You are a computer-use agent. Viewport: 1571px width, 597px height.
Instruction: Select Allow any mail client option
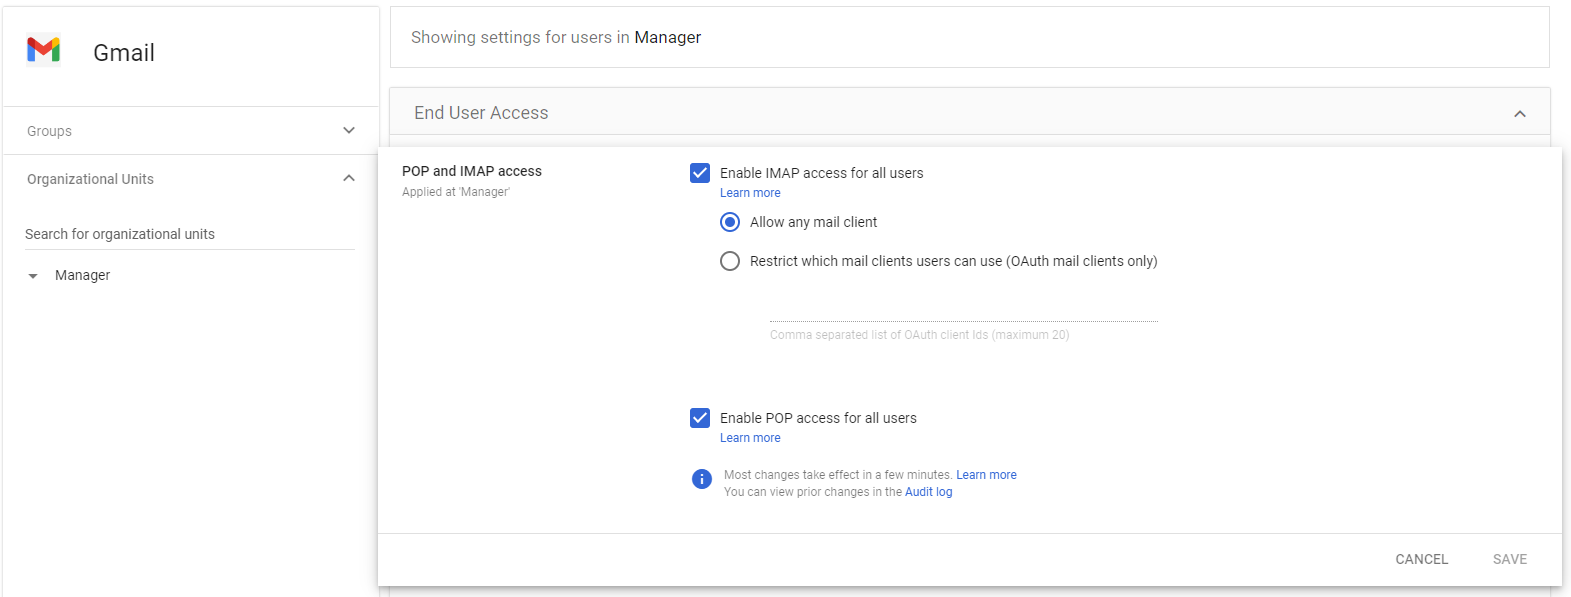coord(730,222)
